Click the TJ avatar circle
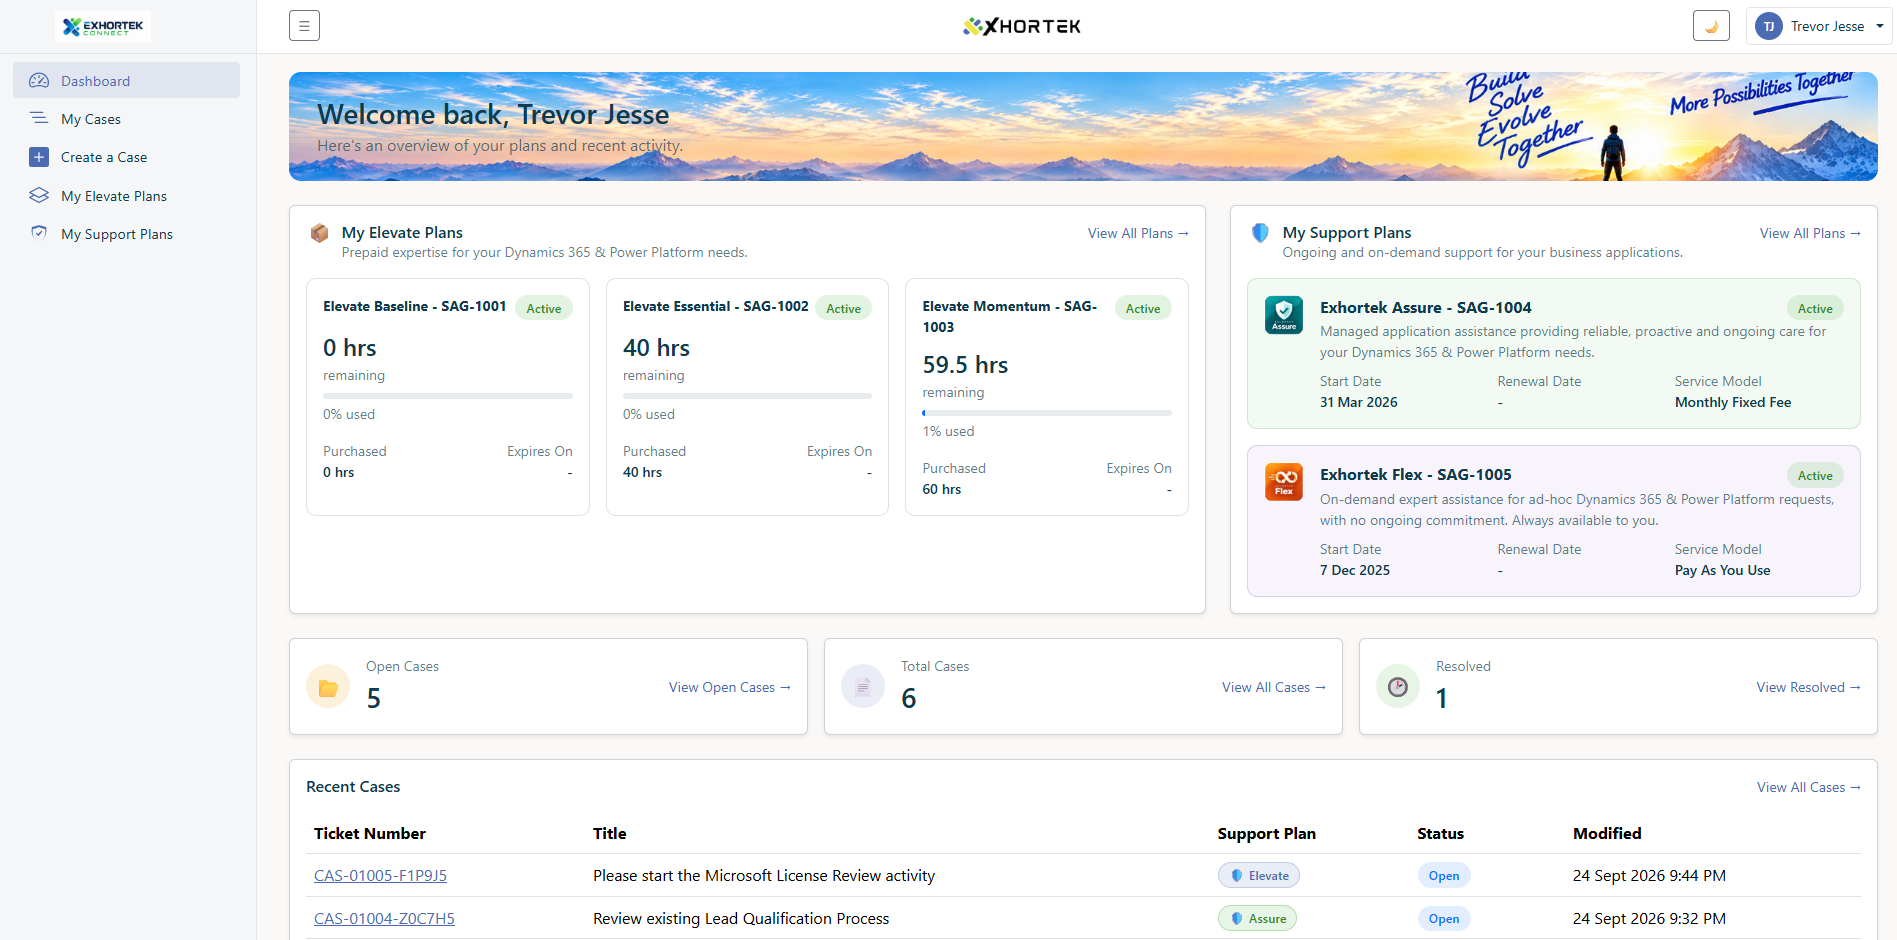The width and height of the screenshot is (1897, 940). [x=1769, y=27]
